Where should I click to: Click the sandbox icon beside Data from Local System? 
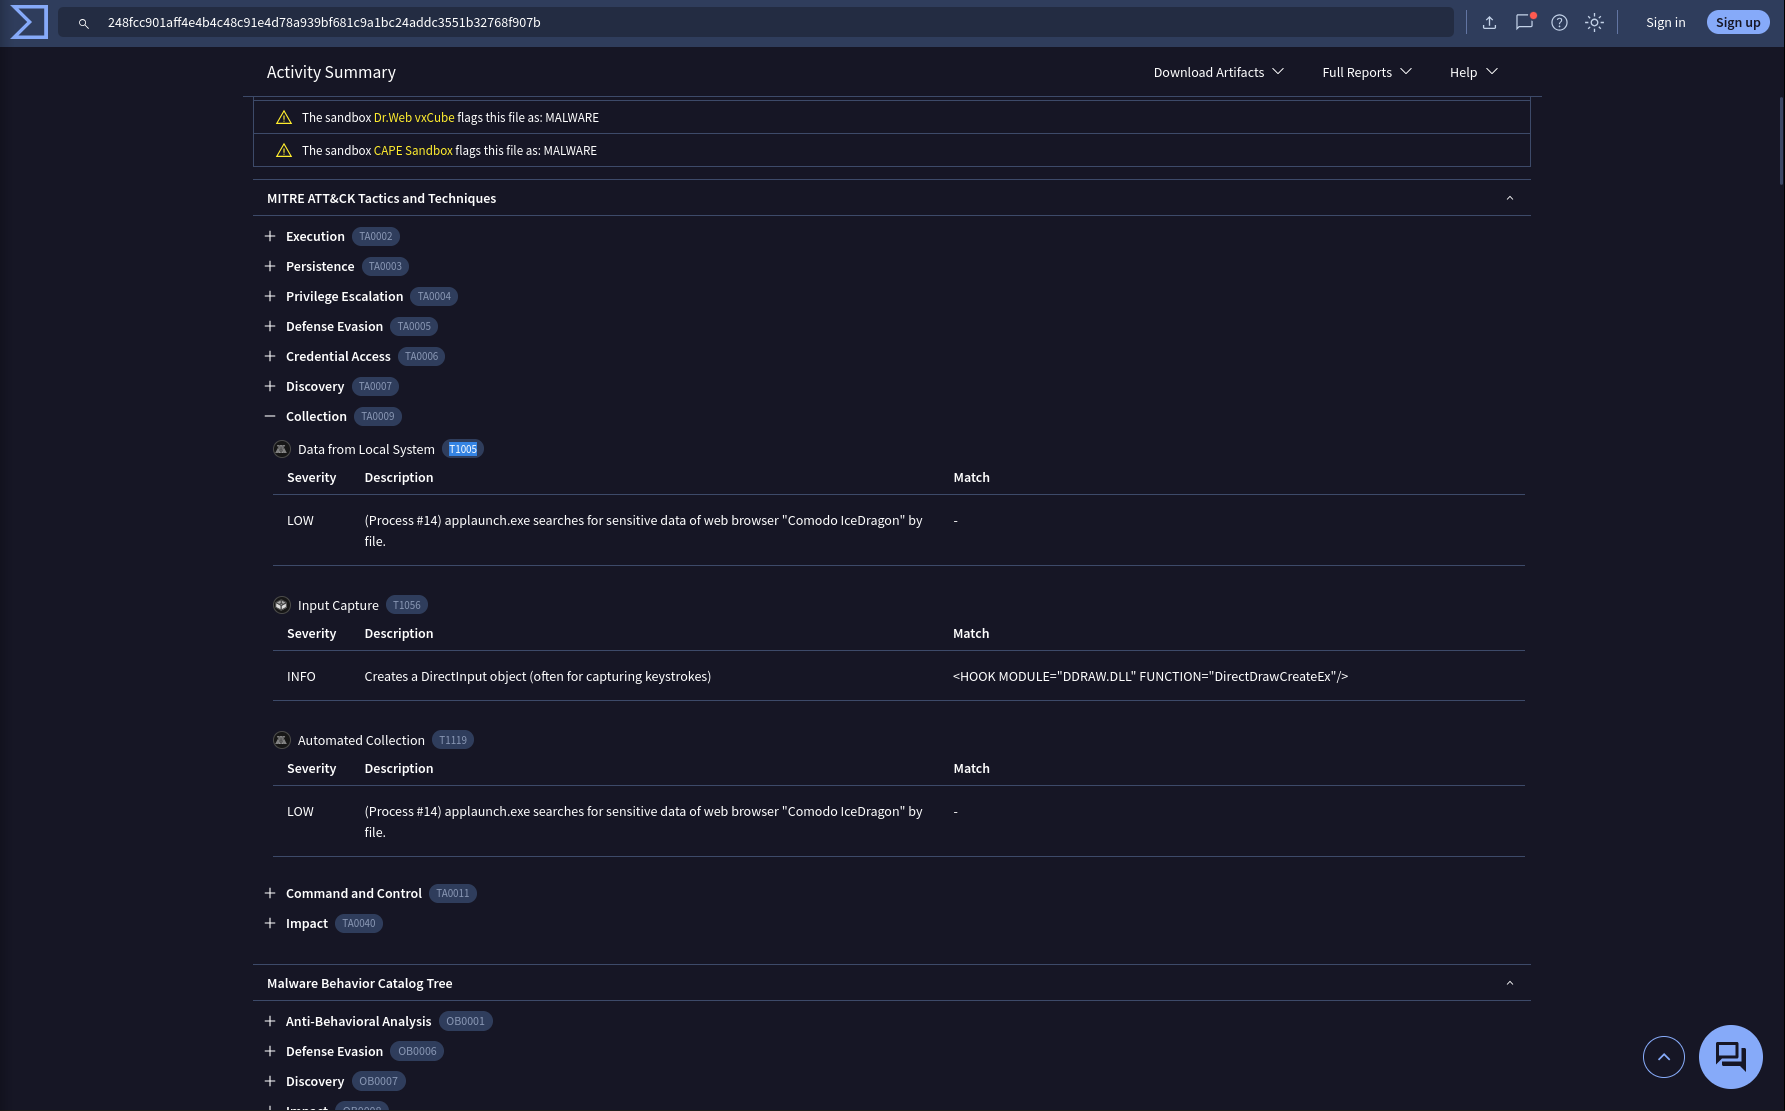click(282, 449)
